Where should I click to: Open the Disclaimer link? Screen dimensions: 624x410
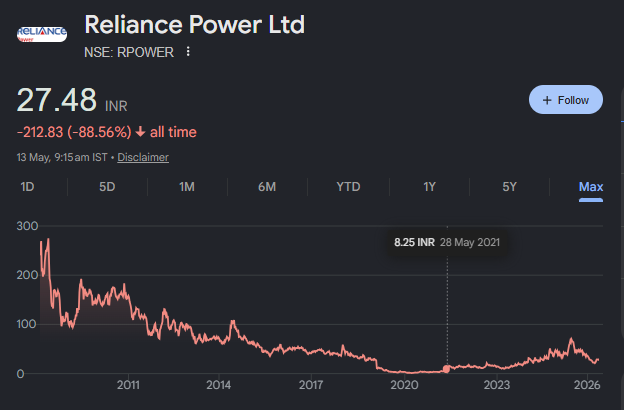[x=143, y=157]
